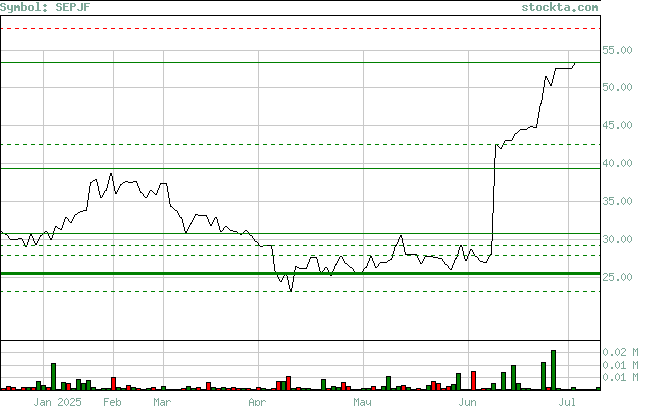Click the 55.00 price axis label
This screenshot has height=406, width=655.
(617, 50)
